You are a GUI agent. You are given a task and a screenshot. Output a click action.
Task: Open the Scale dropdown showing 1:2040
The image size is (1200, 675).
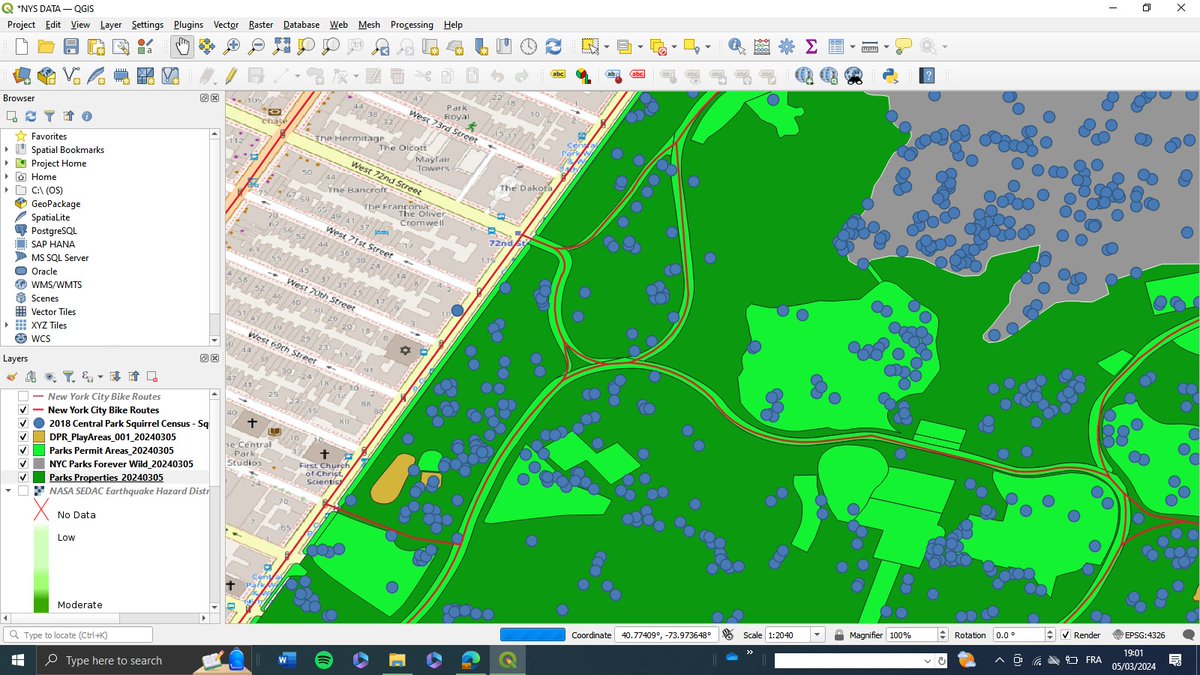[816, 634]
